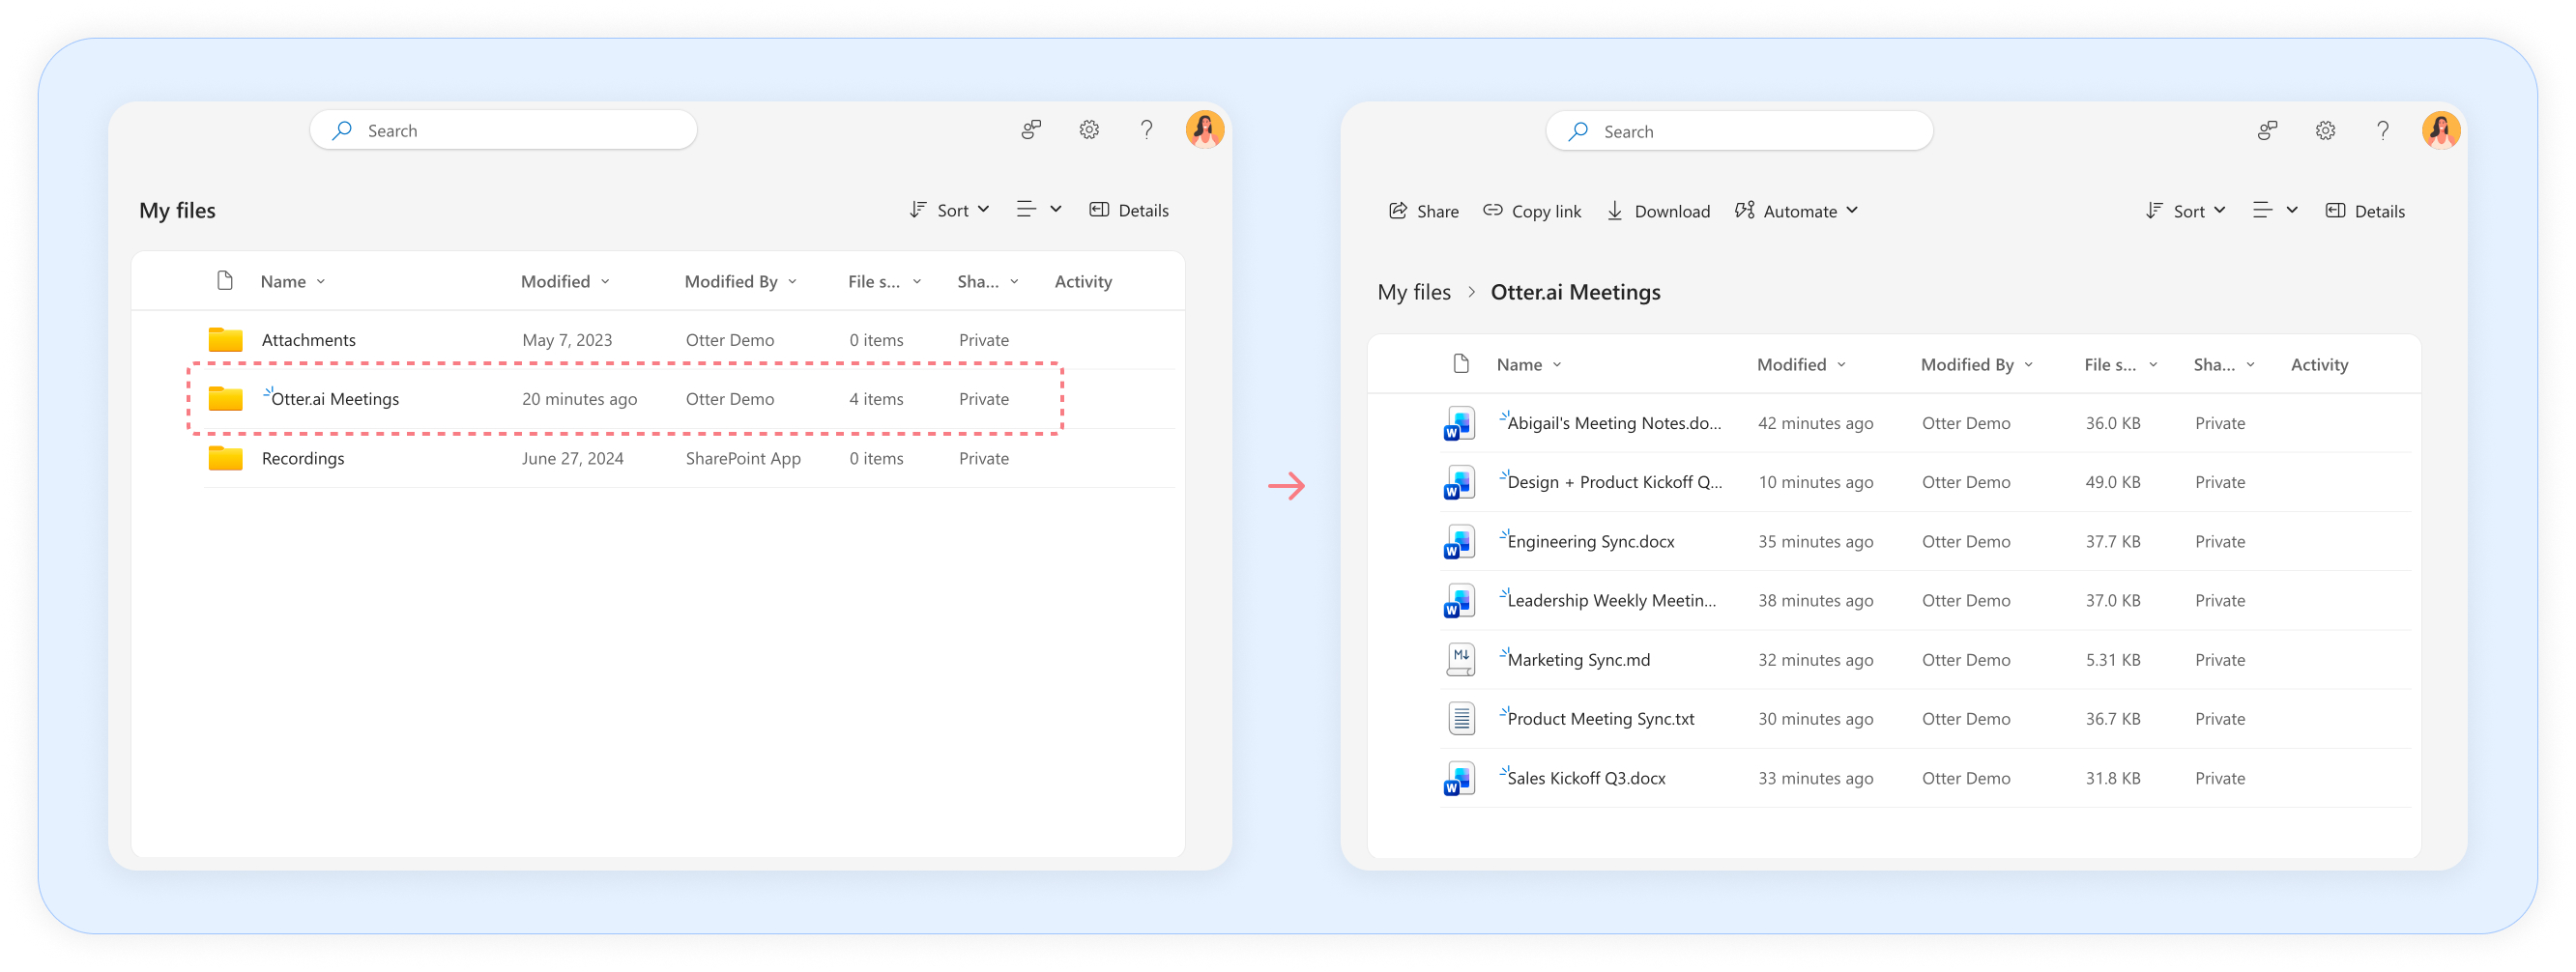Open Settings gear in the right panel
Image resolution: width=2576 pixels, height=972 pixels.
pyautogui.click(x=2325, y=131)
